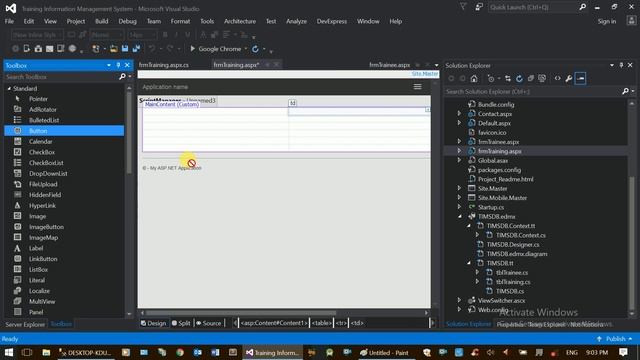Expand the tblTraining.cs node

(477, 282)
